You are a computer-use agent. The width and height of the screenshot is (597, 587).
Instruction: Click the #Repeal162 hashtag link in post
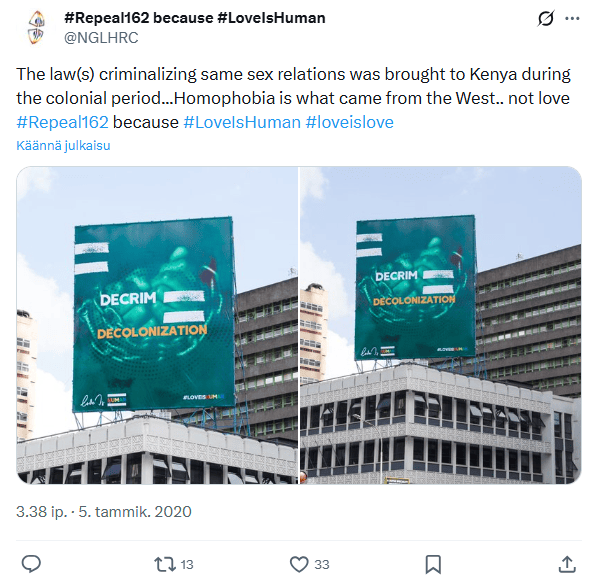[62, 122]
